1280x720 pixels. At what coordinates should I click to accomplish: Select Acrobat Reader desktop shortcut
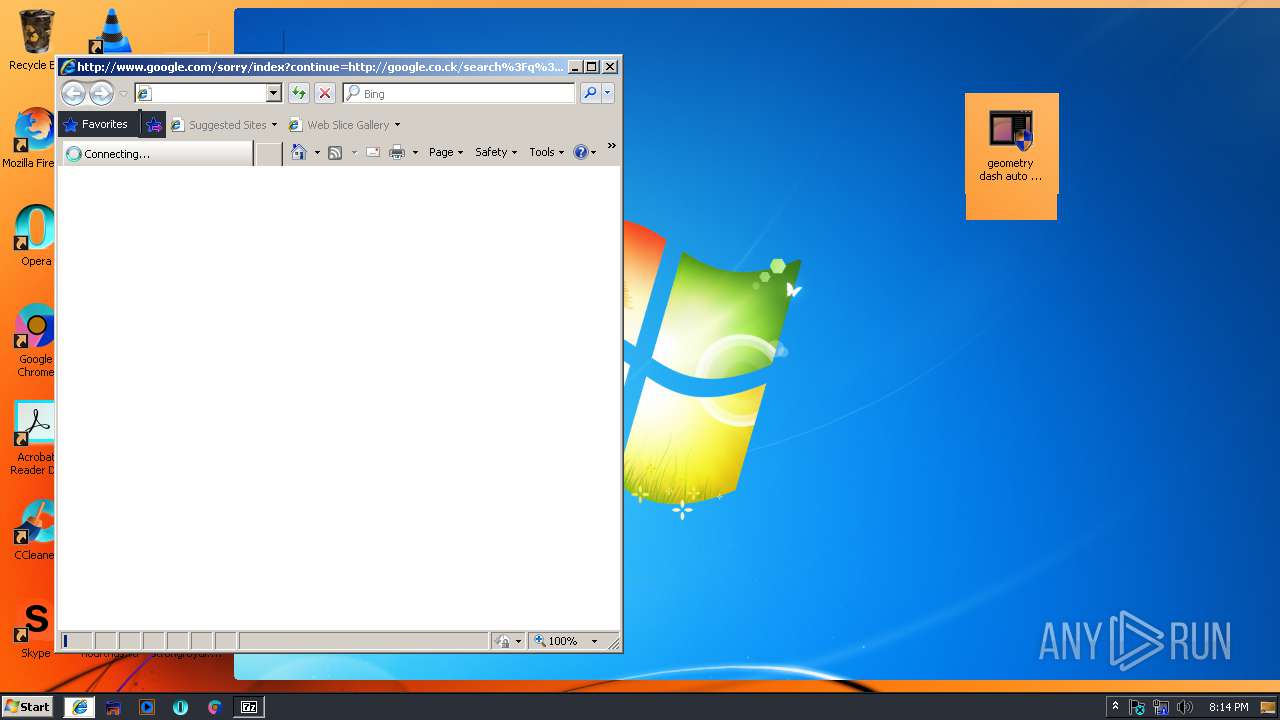(33, 439)
